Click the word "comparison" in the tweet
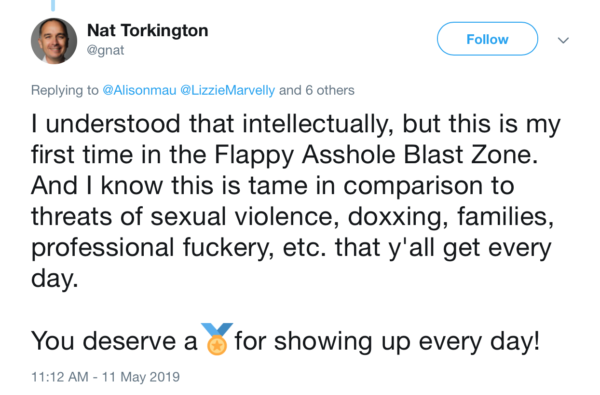This screenshot has height=395, width=600. pyautogui.click(x=429, y=186)
